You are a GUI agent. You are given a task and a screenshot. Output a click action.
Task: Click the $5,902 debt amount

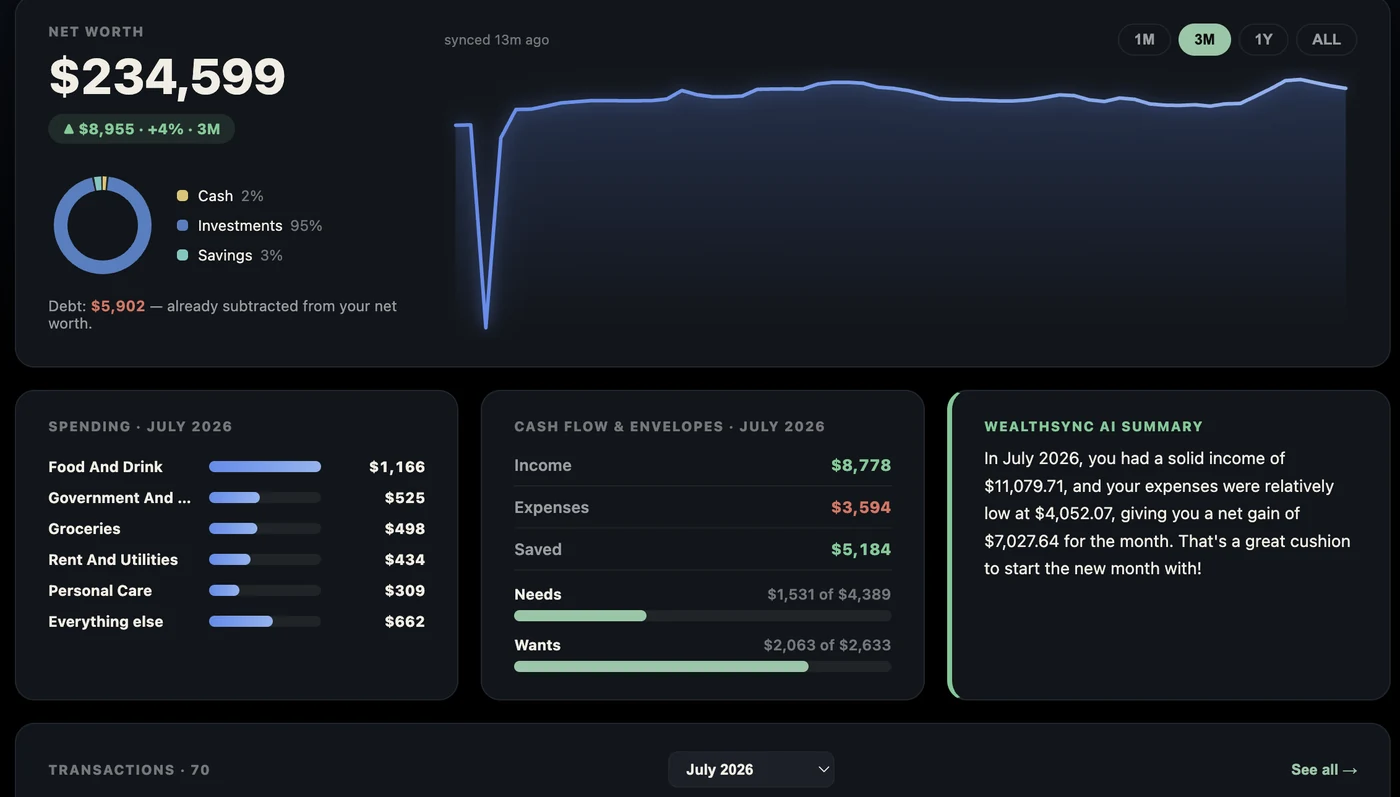coord(118,306)
